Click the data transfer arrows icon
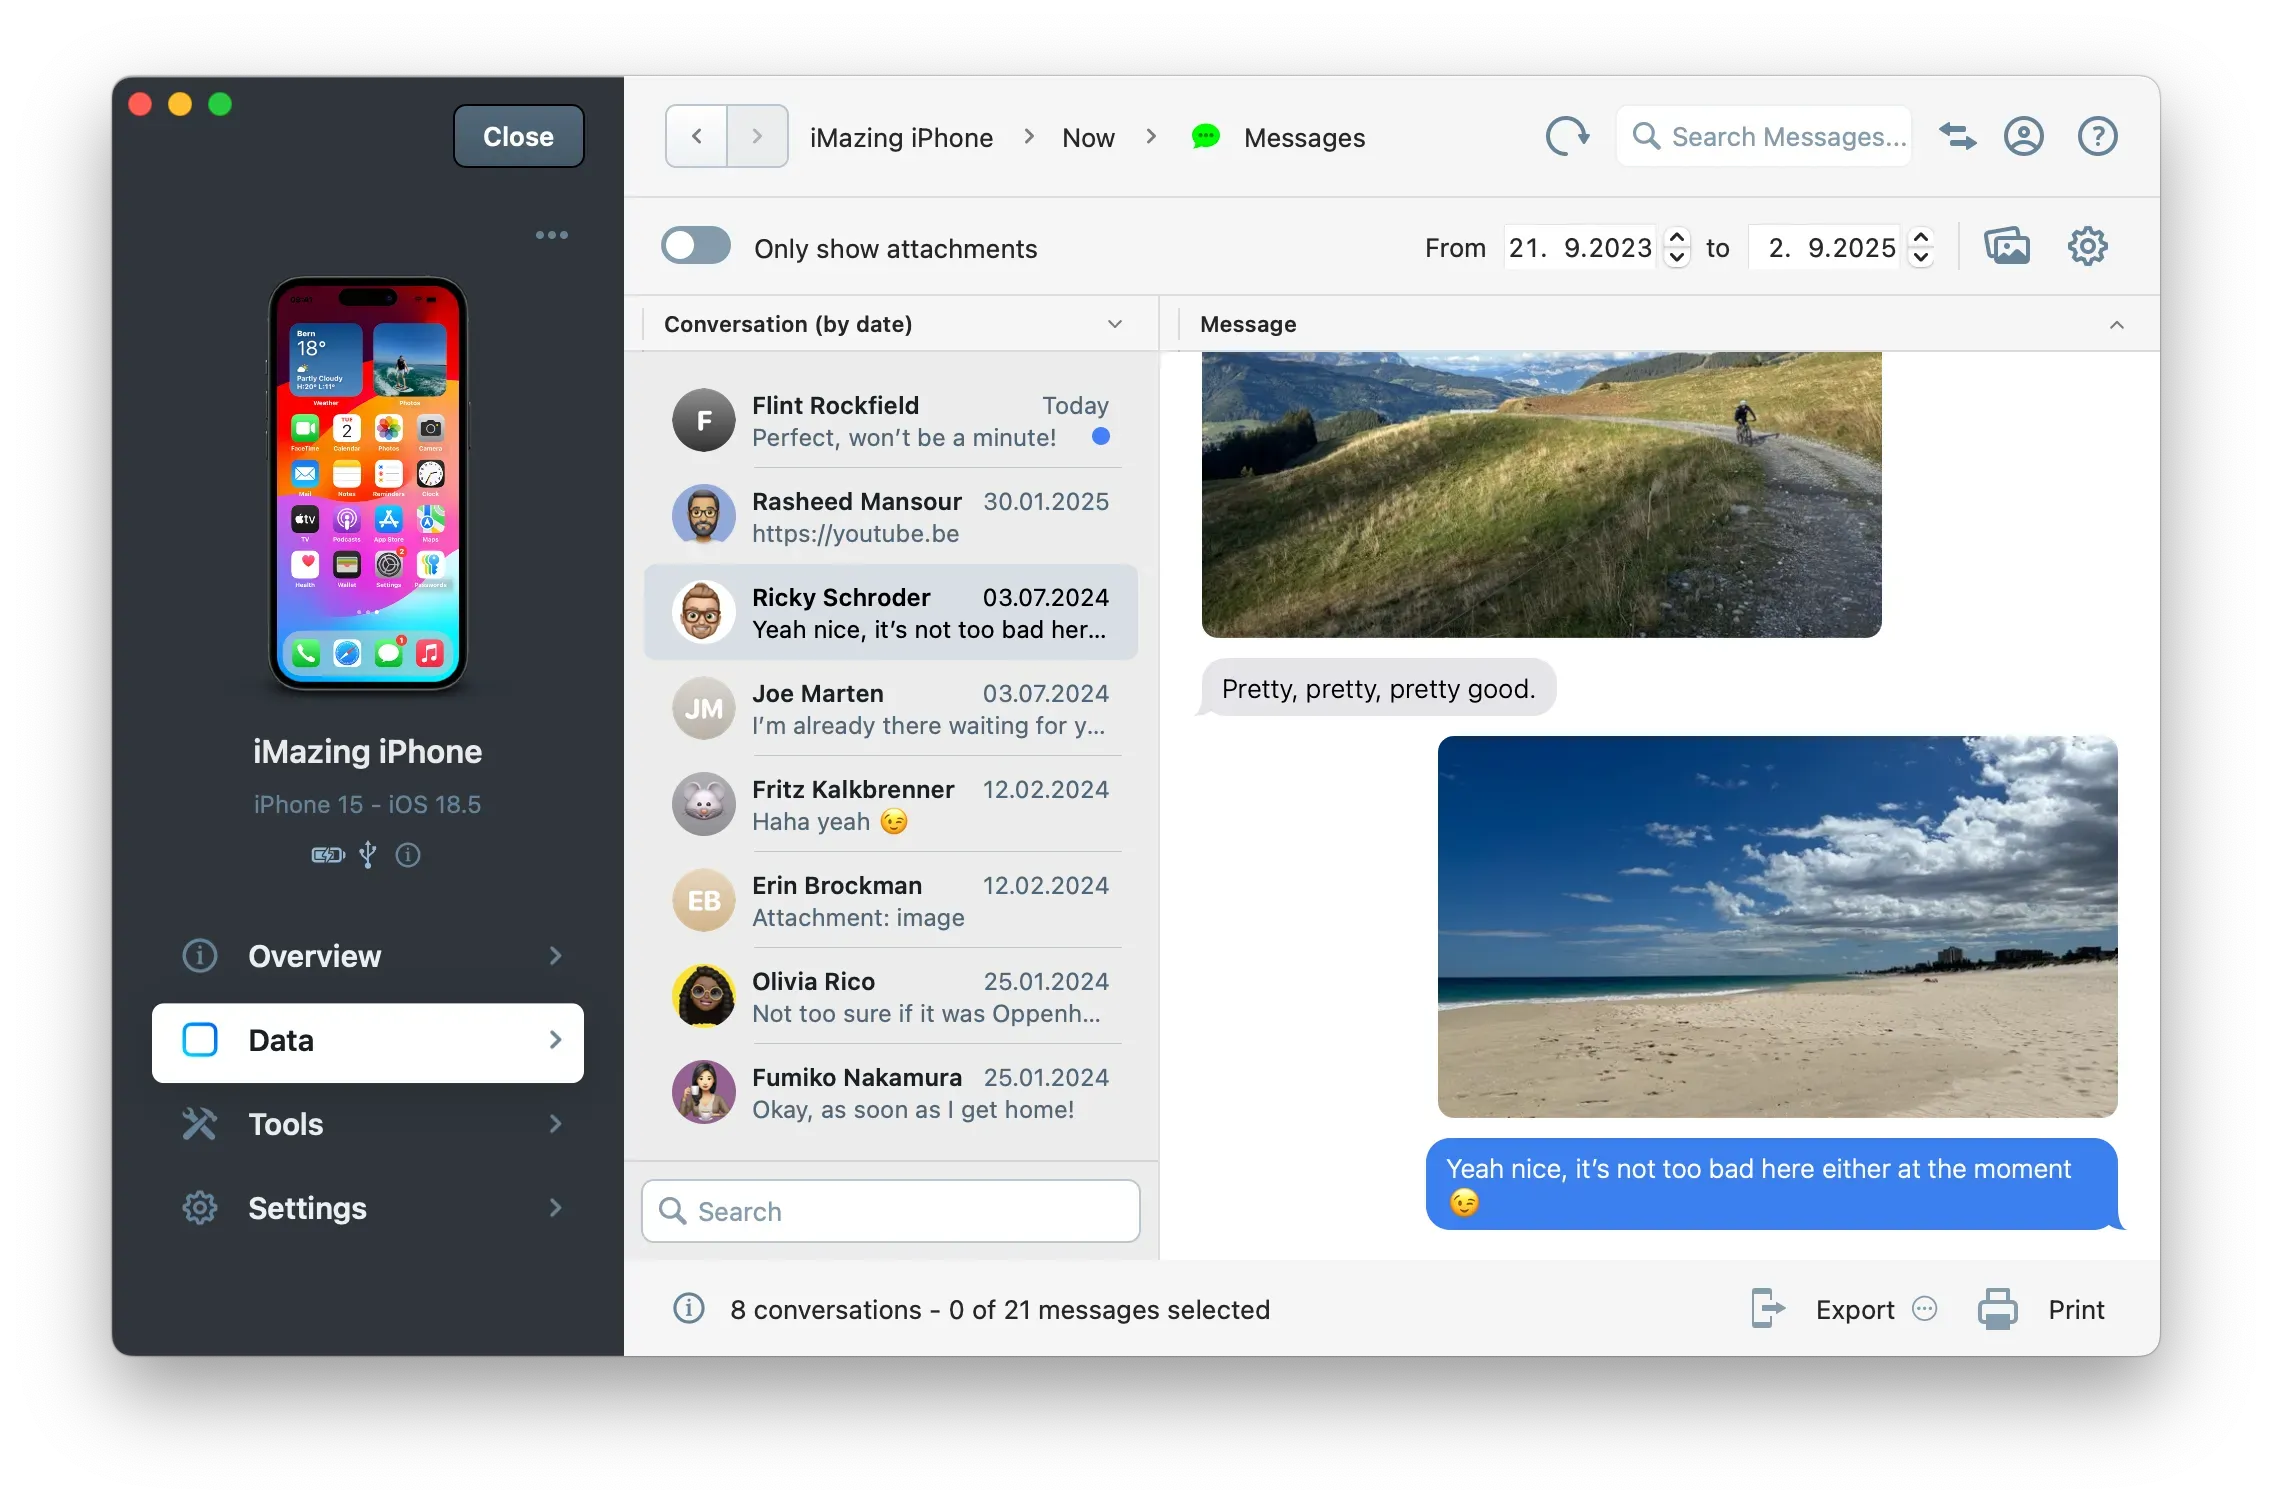 pyautogui.click(x=1957, y=136)
